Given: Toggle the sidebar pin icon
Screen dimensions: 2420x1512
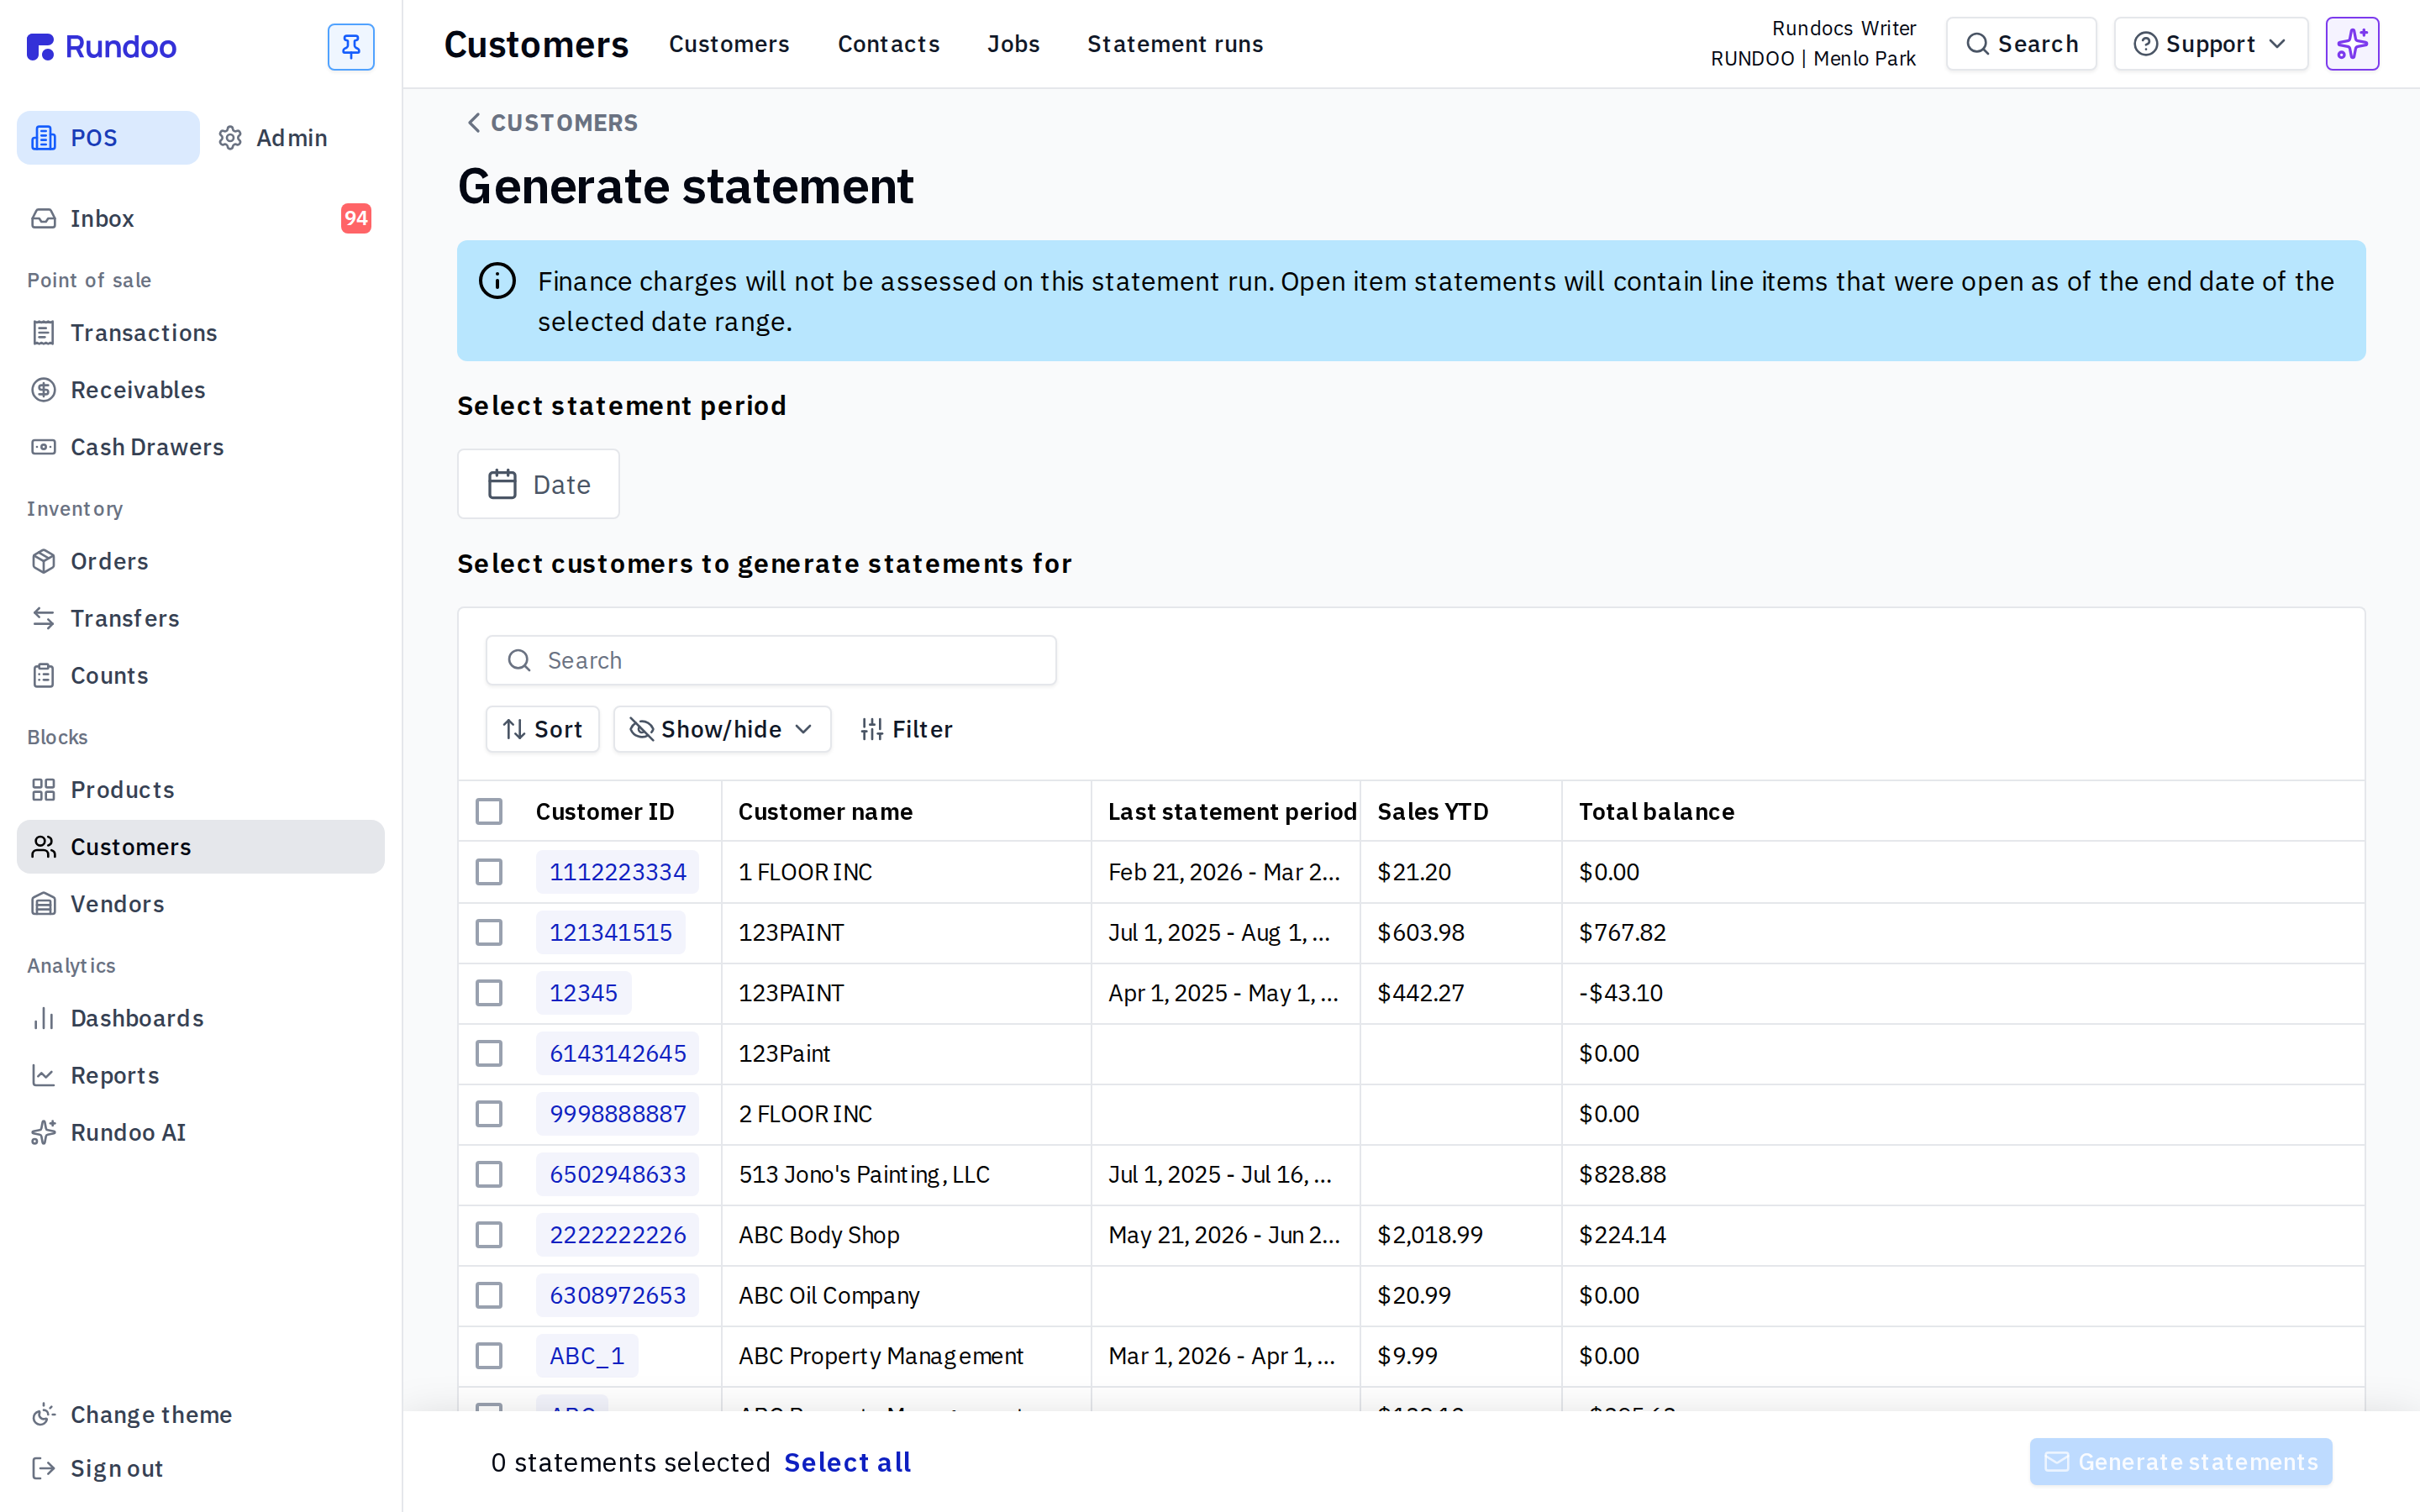Looking at the screenshot, I should (x=351, y=47).
